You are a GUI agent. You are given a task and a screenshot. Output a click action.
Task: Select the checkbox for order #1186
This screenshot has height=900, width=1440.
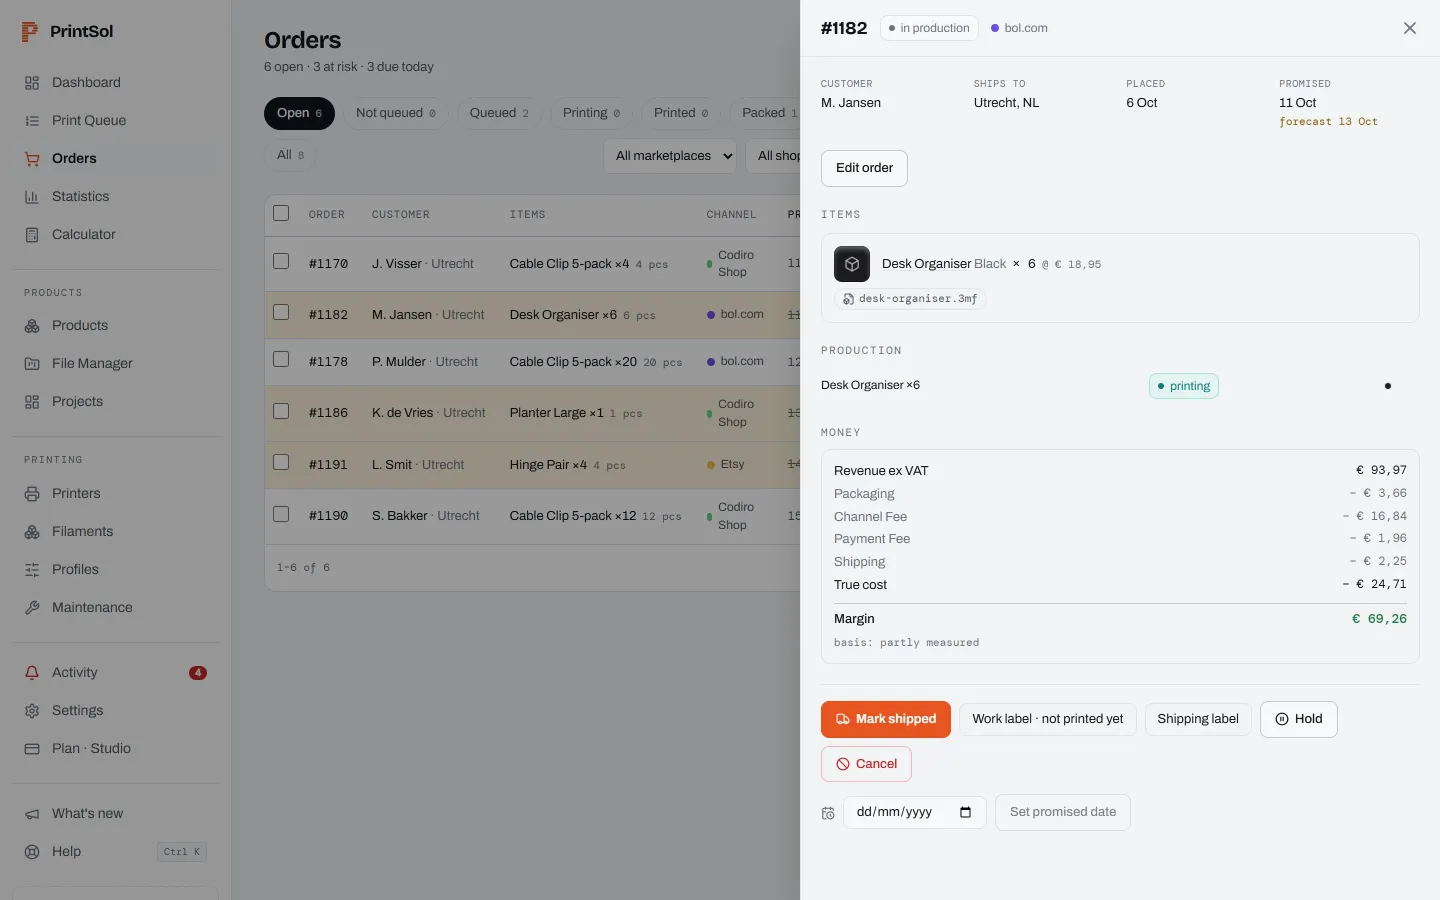pyautogui.click(x=281, y=411)
